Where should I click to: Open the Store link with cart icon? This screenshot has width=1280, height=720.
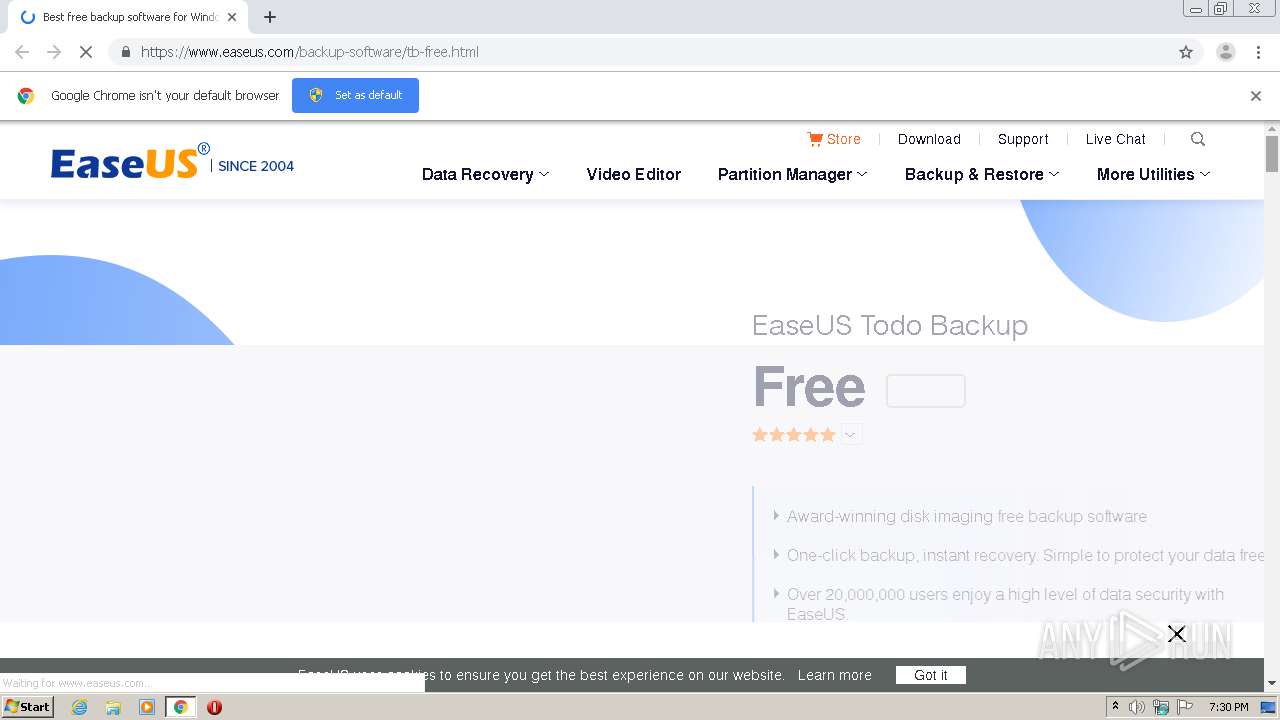[834, 139]
